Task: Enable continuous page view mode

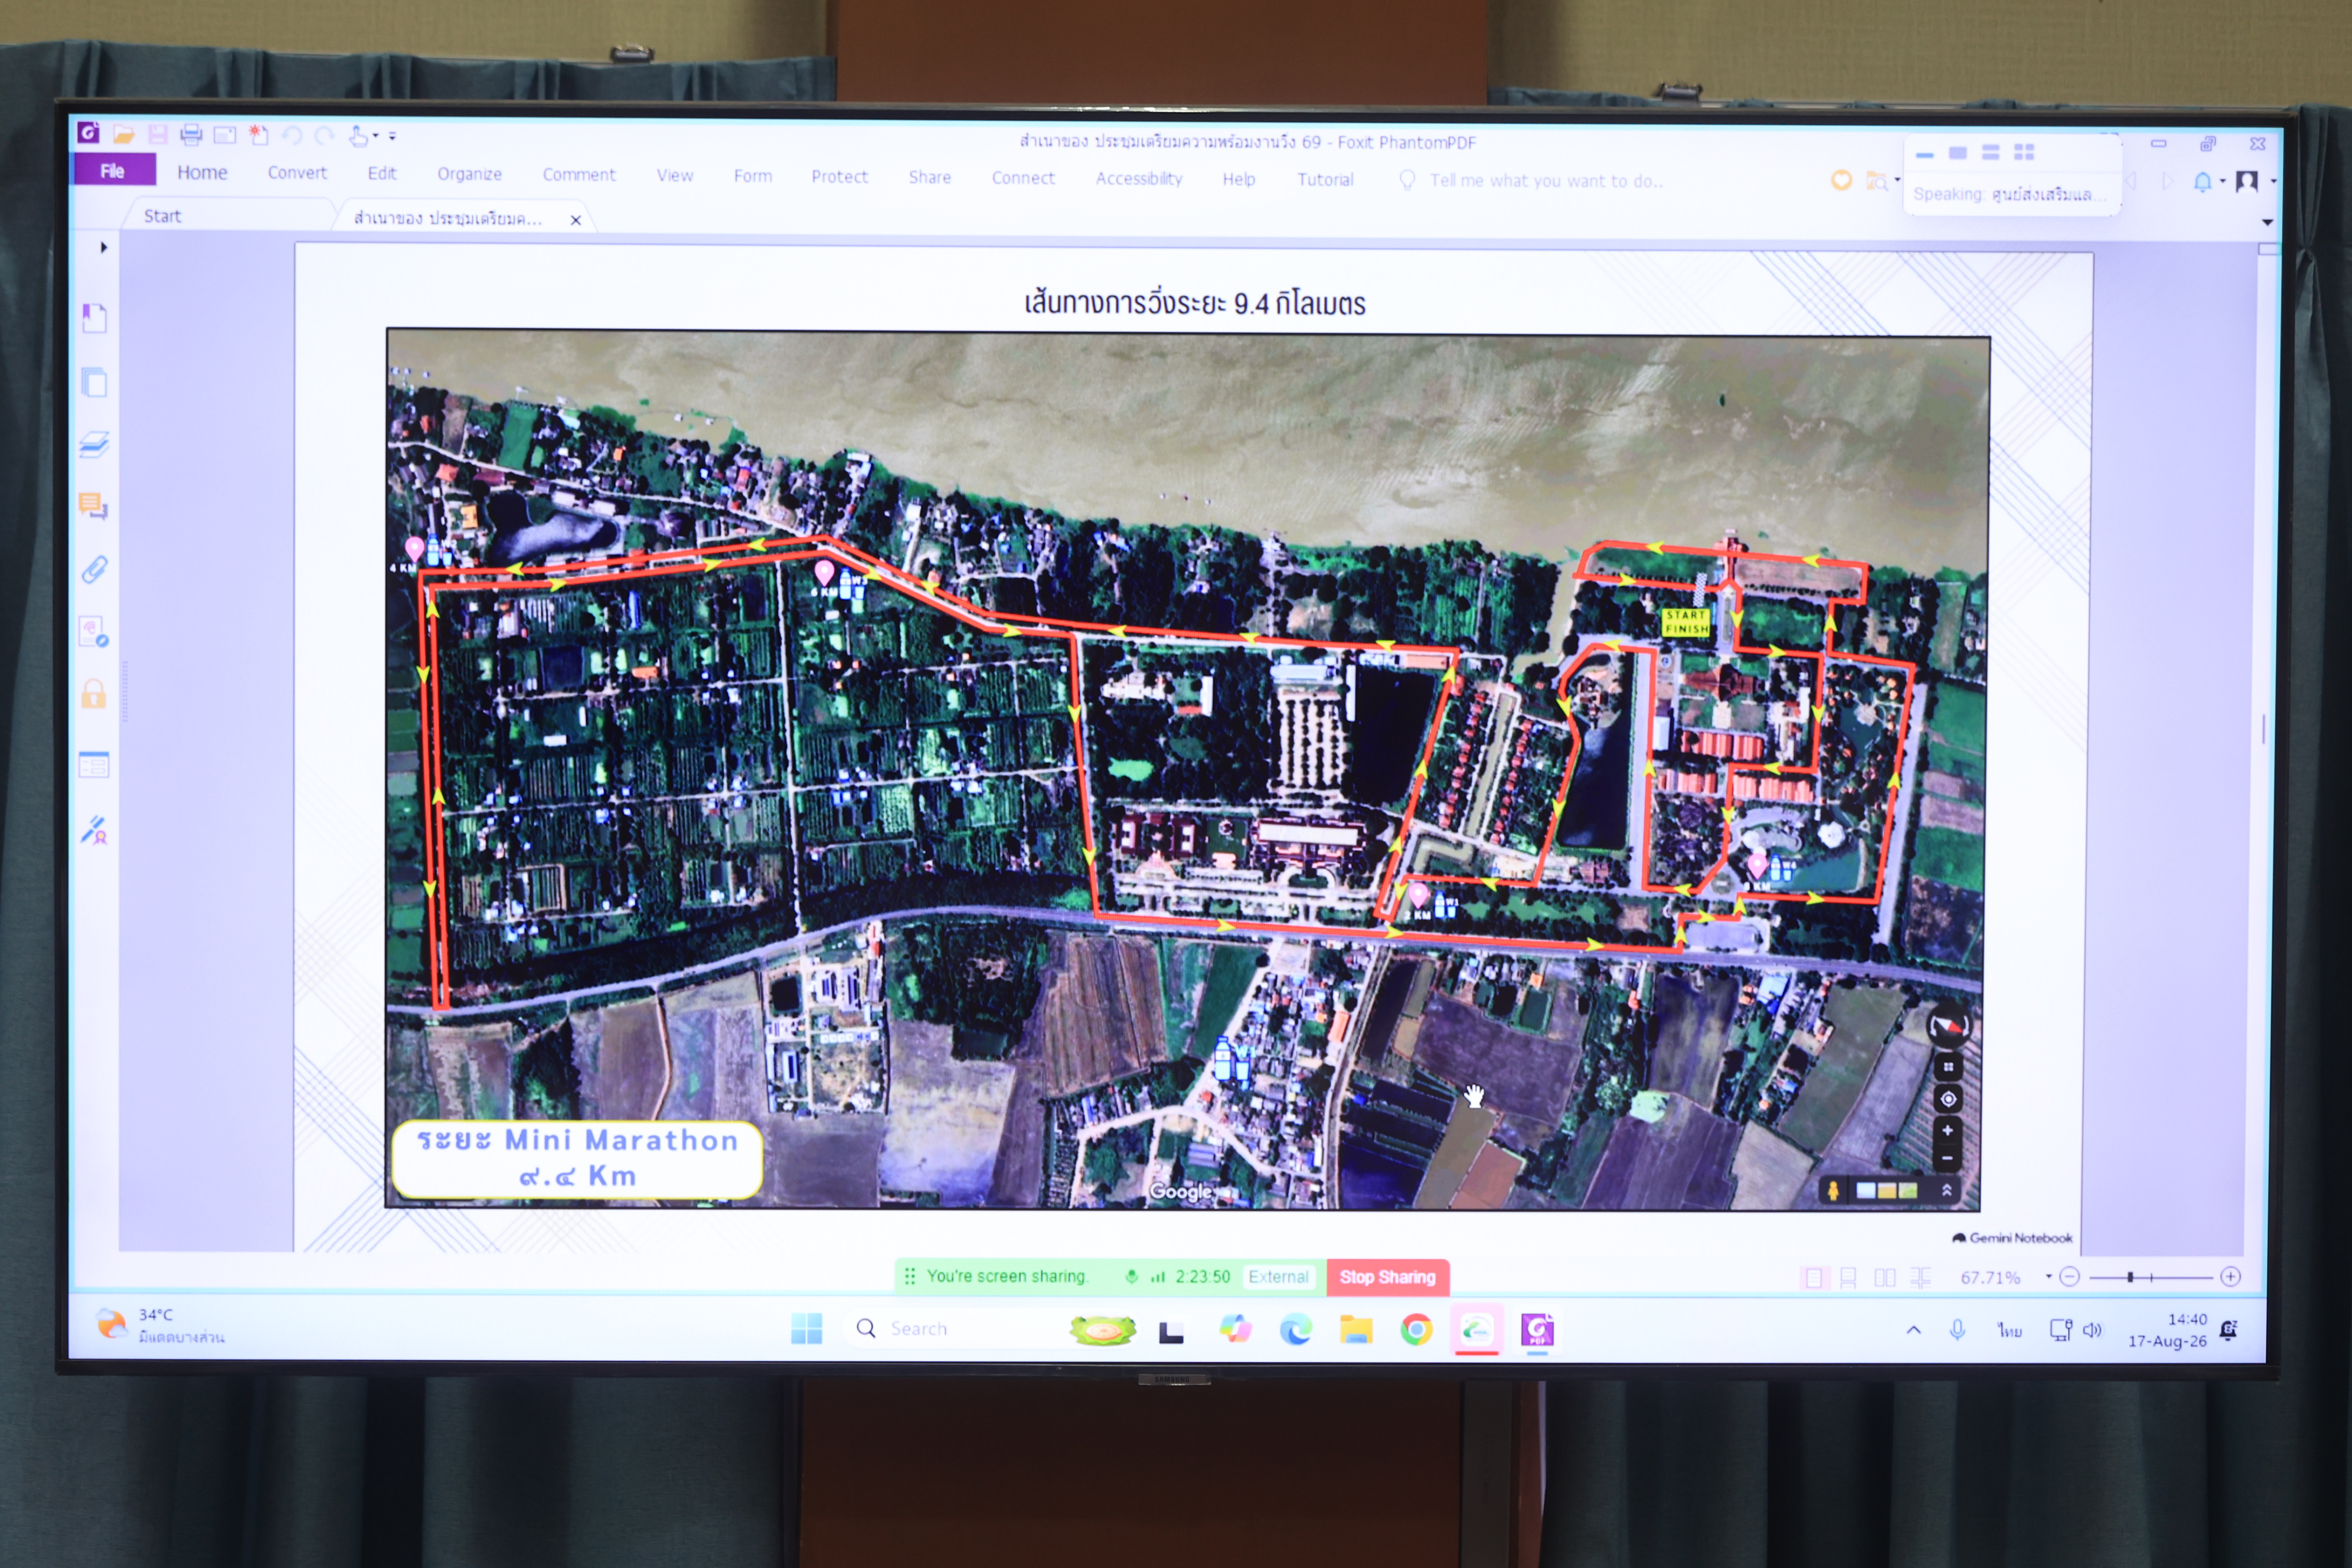Action: point(1848,1278)
